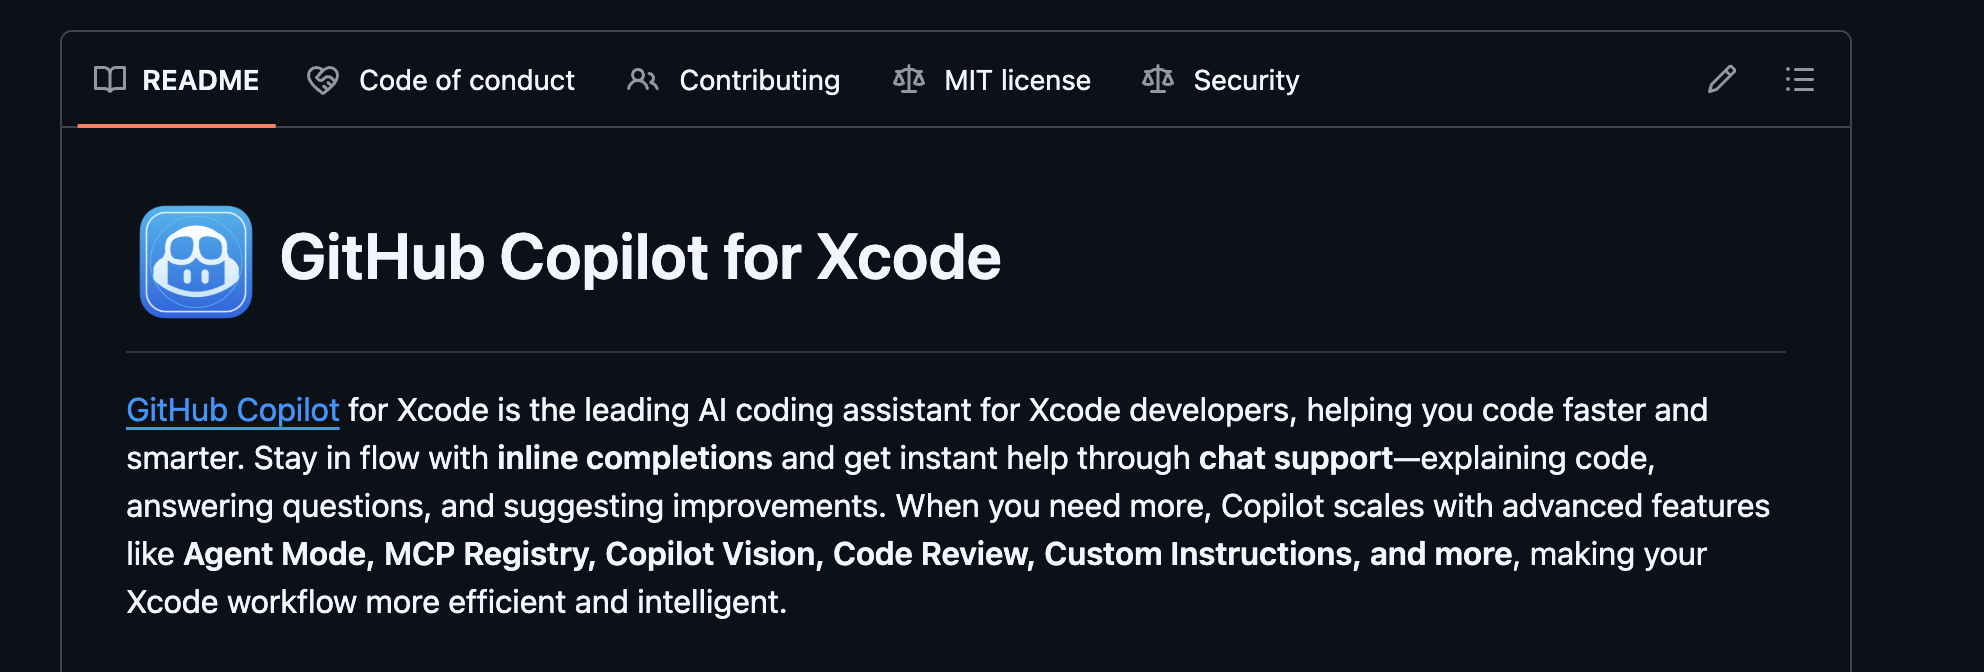Select the heart-handshake Code of conduct icon
The image size is (1984, 672).
click(x=321, y=79)
